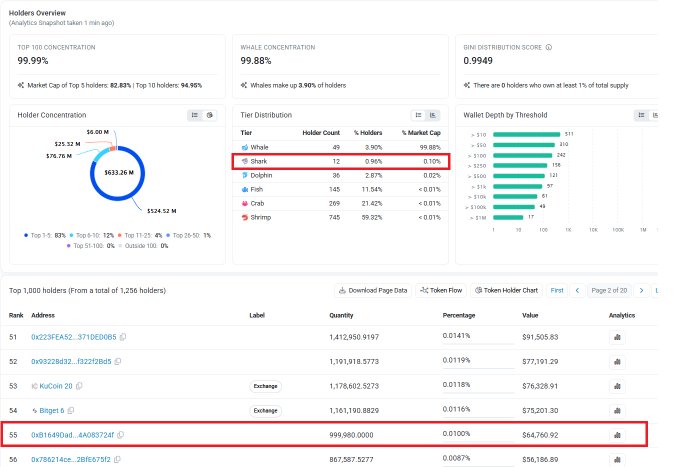Open analytics for Bitget 6 row
Image resolution: width=680 pixels, height=467 pixels.
[618, 411]
